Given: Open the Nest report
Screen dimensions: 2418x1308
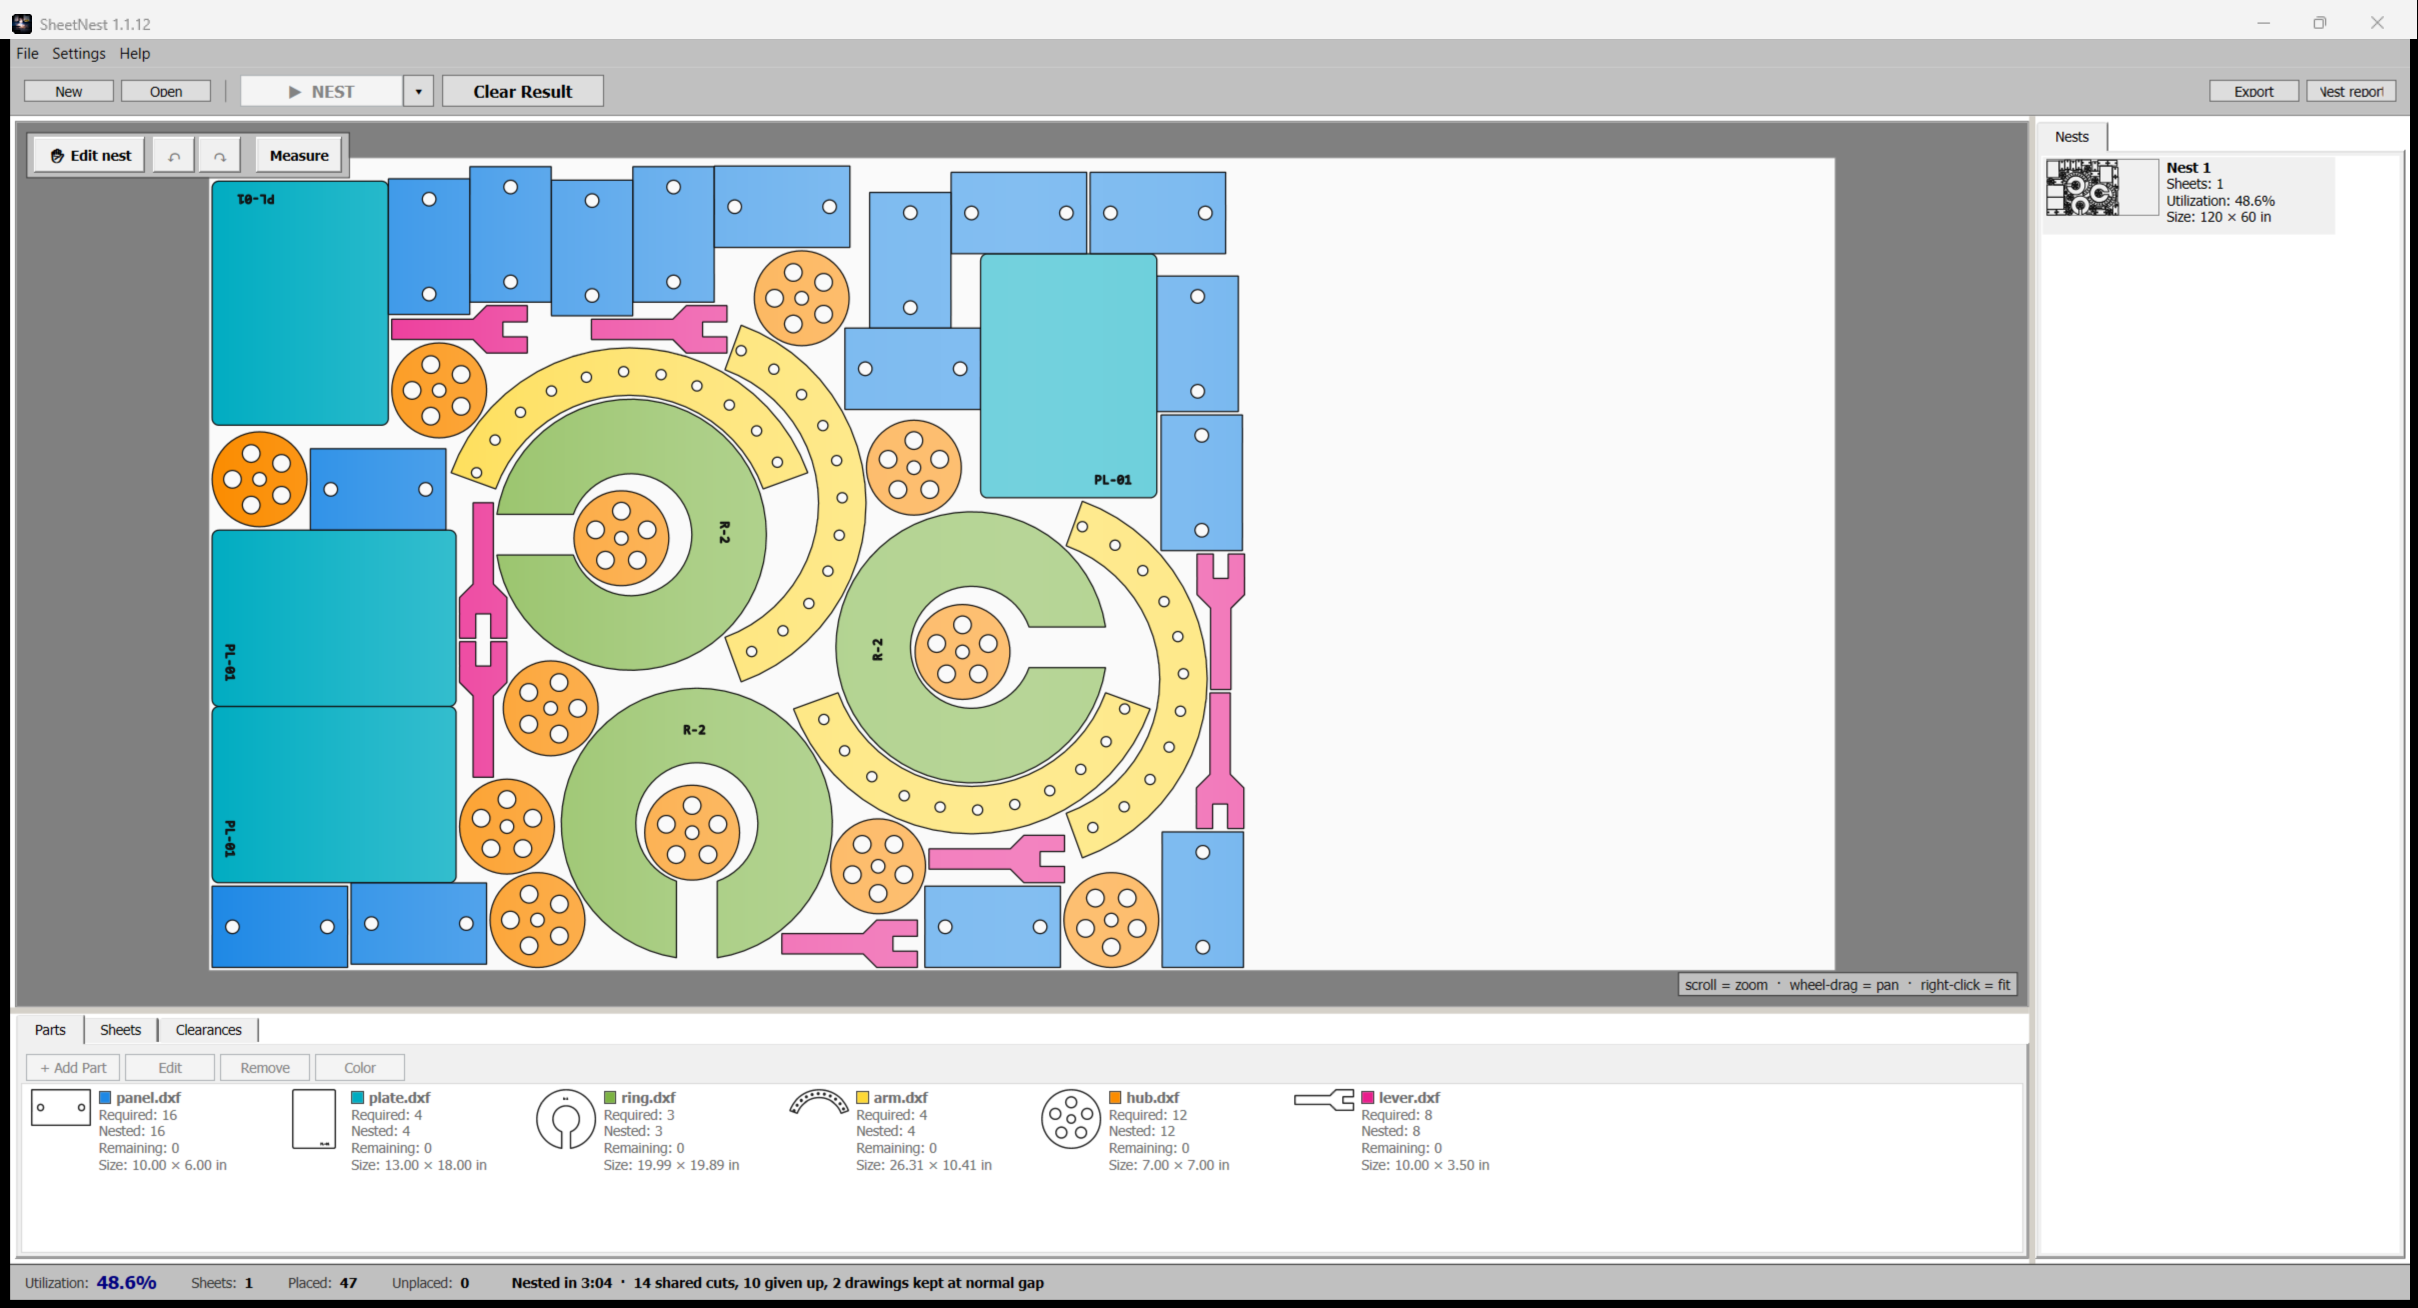Looking at the screenshot, I should 2351,92.
